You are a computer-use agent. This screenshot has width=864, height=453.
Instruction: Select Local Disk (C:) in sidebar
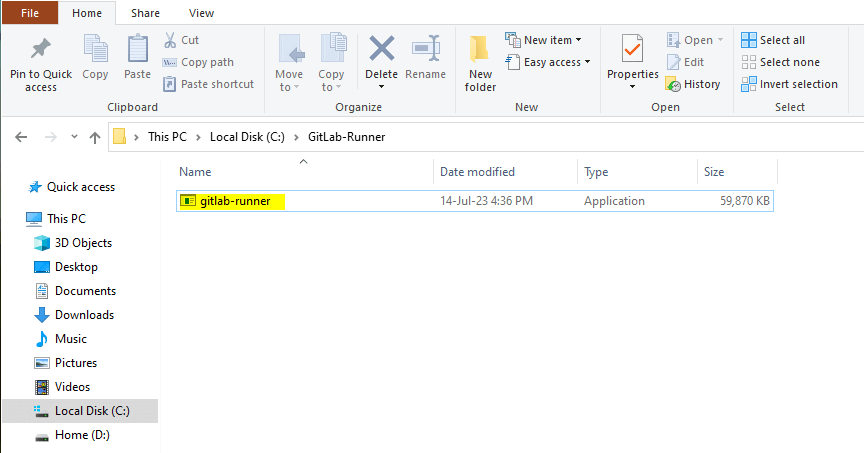(80, 411)
